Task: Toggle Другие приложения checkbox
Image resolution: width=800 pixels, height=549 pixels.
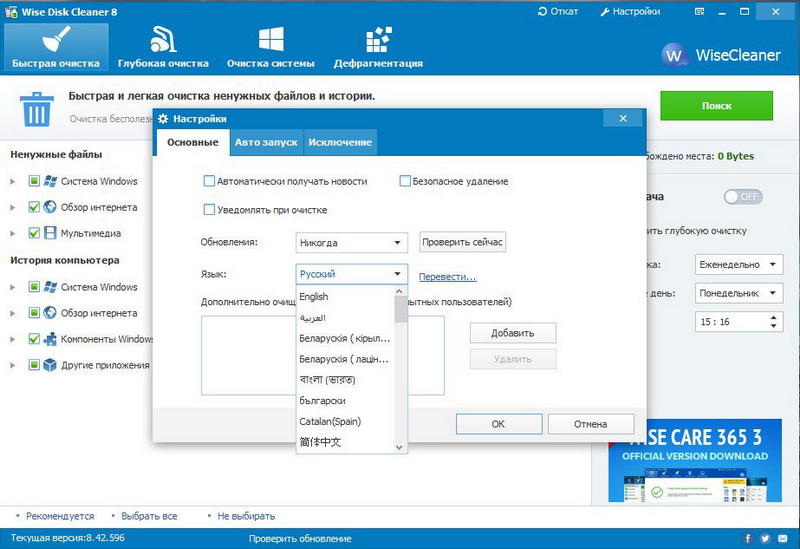Action: [x=34, y=365]
